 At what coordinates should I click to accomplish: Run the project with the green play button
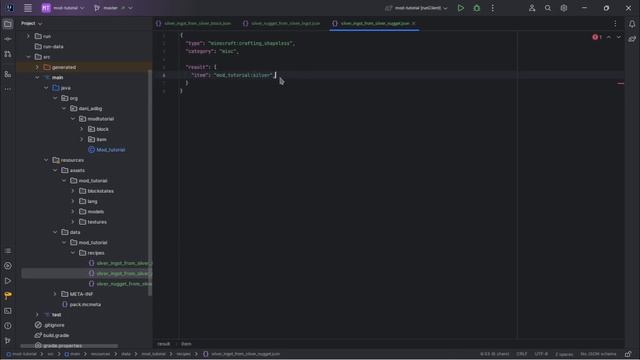click(460, 8)
